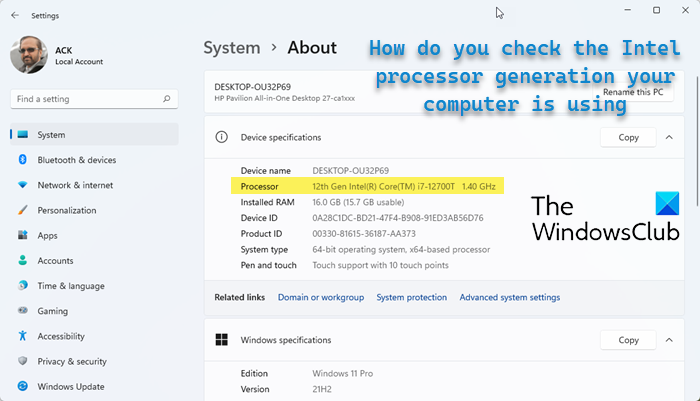Select the System monitor icon in sidebar
This screenshot has height=401, width=700.
point(23,134)
